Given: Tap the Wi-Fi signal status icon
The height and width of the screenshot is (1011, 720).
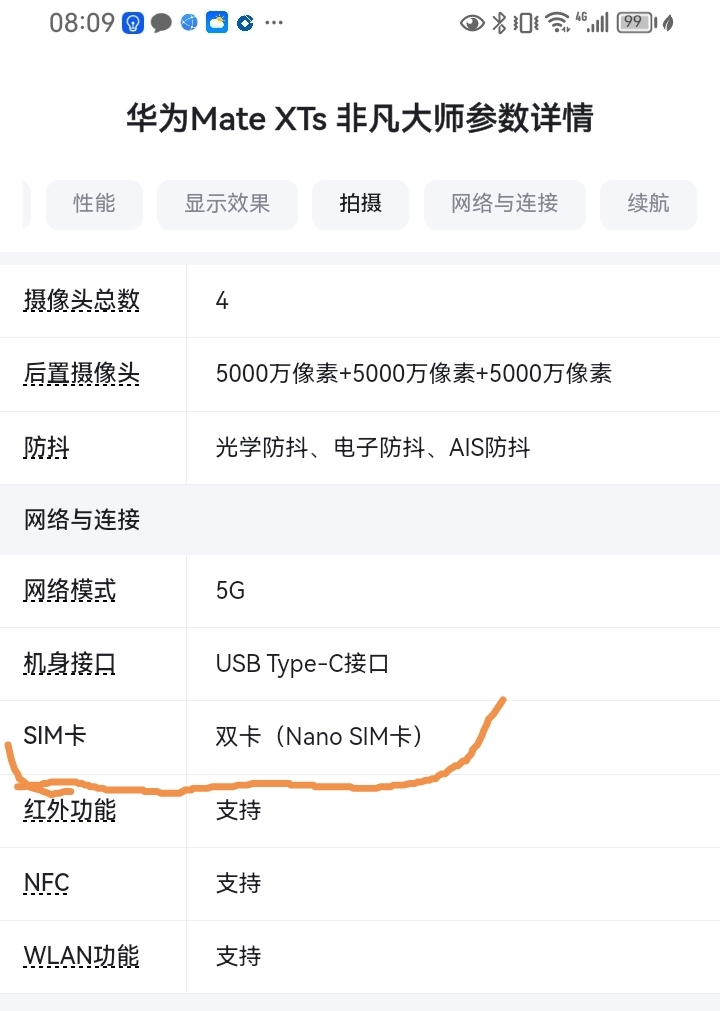Looking at the screenshot, I should tap(557, 23).
